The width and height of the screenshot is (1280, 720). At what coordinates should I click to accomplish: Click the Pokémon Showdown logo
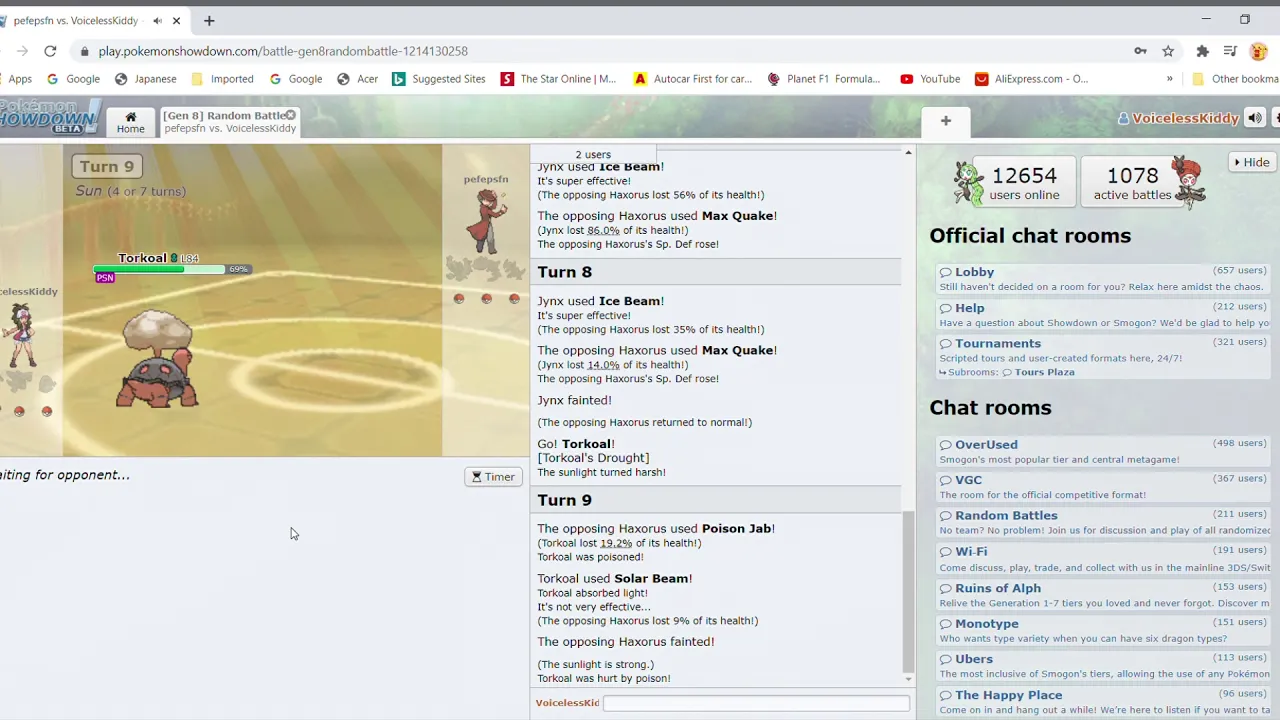48,116
